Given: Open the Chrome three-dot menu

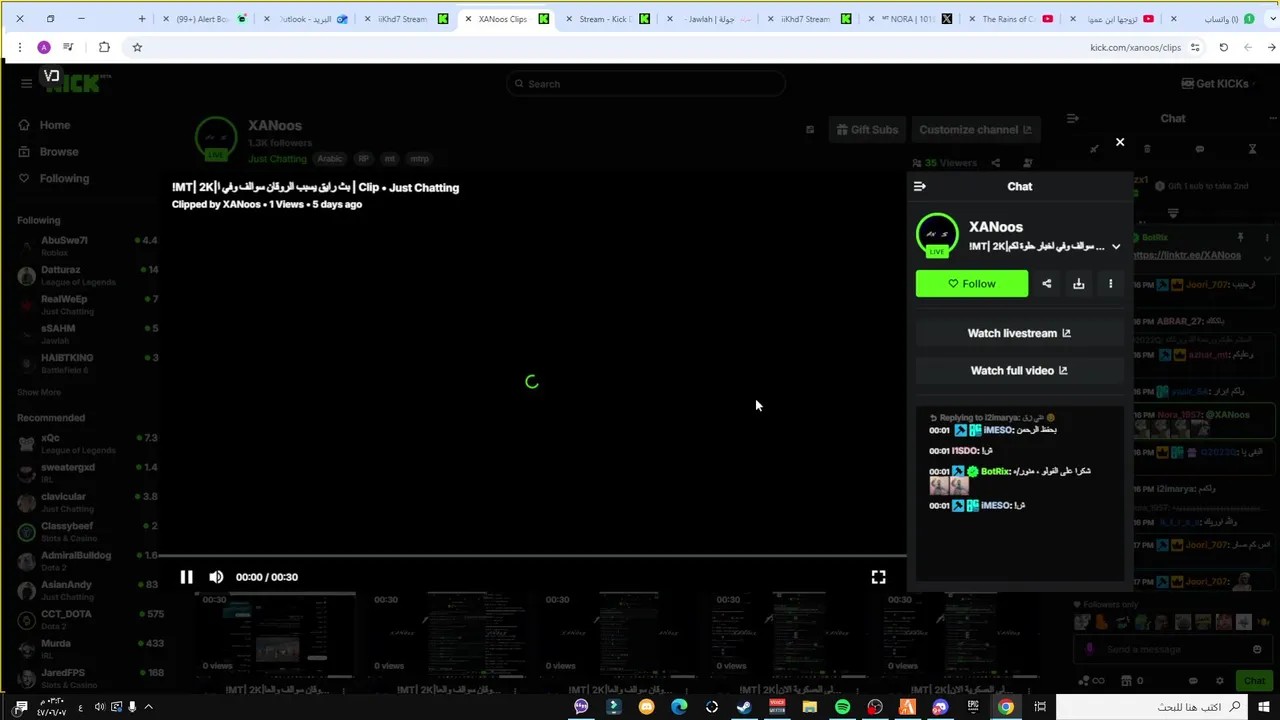Looking at the screenshot, I should pyautogui.click(x=20, y=47).
